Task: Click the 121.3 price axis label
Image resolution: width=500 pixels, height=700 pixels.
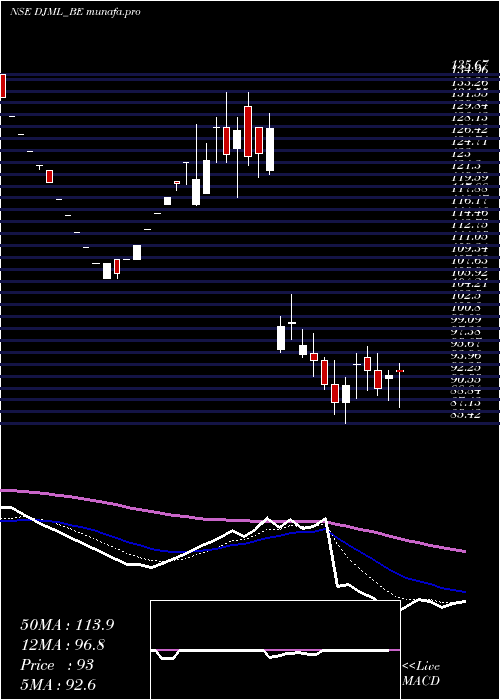Action: pyautogui.click(x=467, y=165)
